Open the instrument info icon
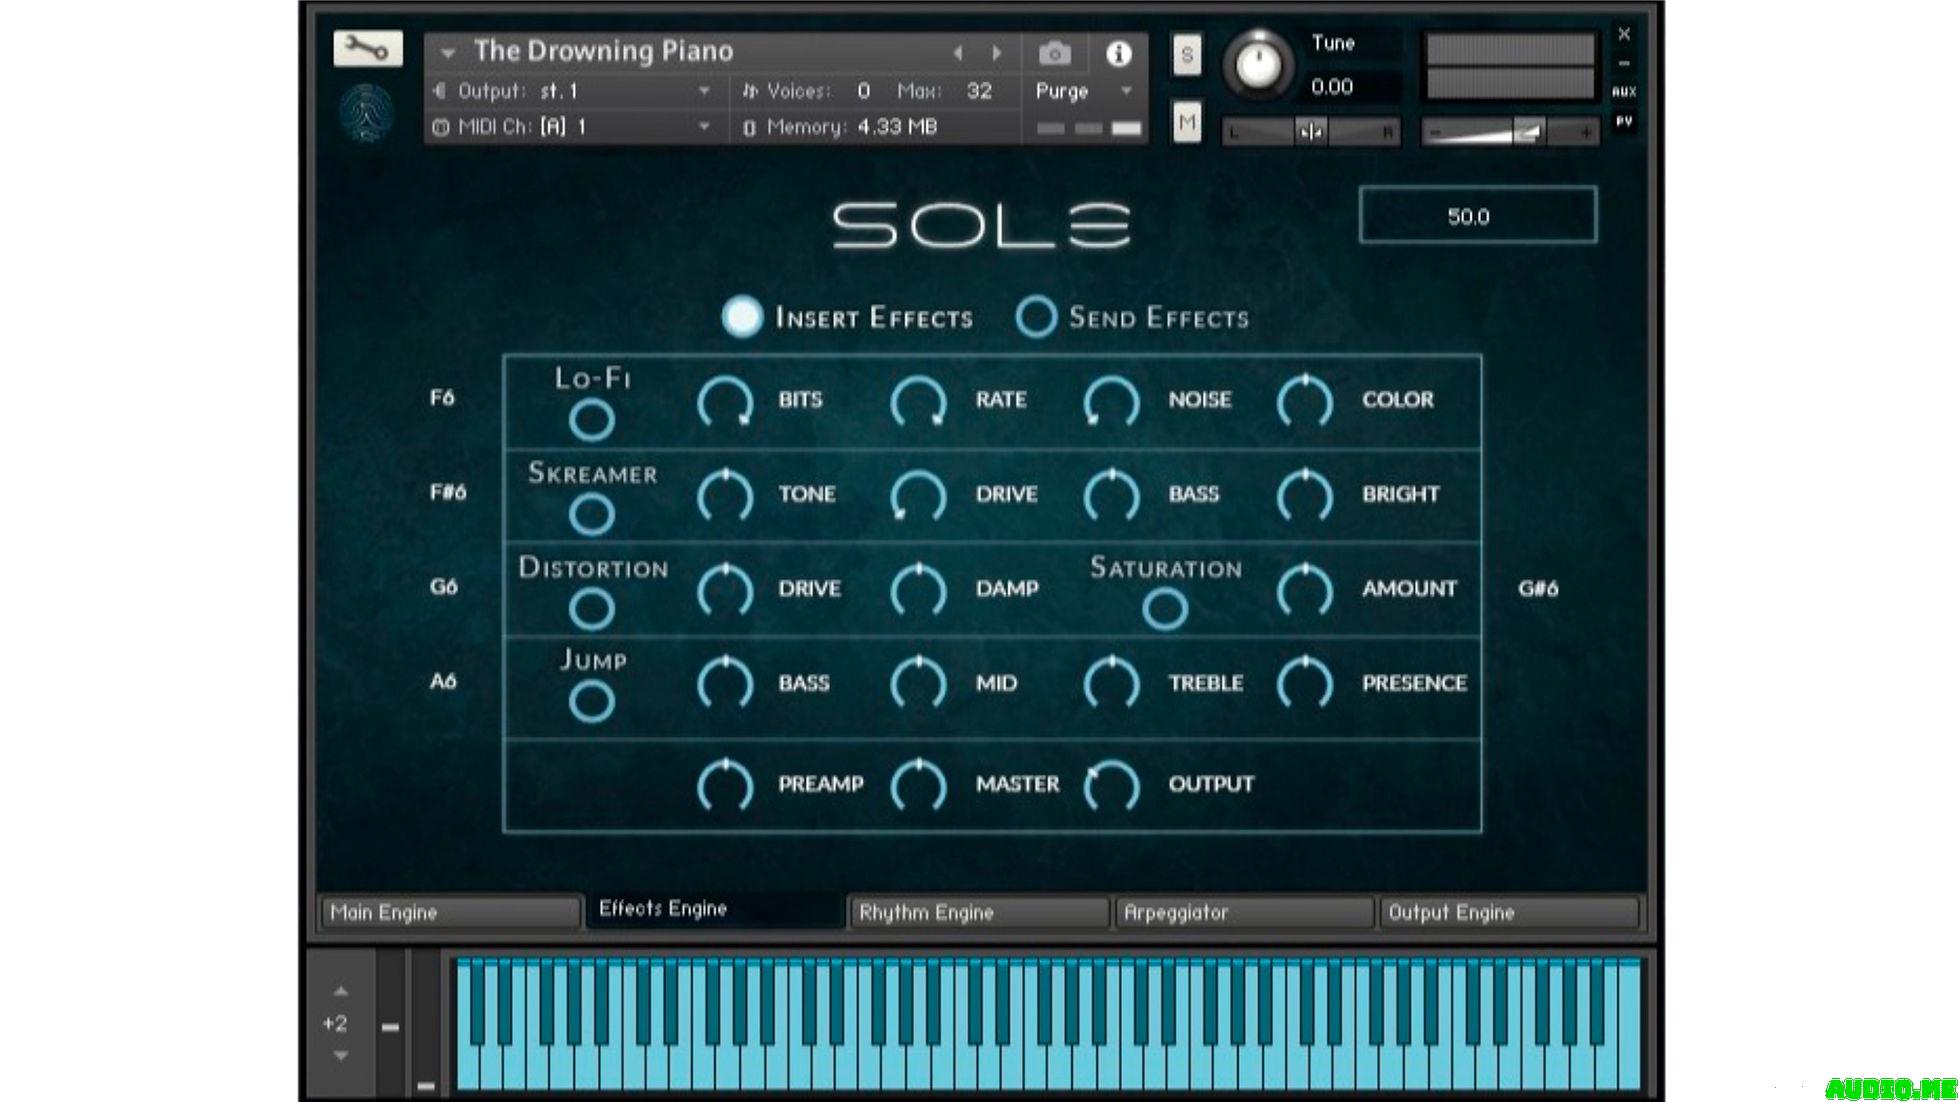The image size is (1960, 1102). point(1118,53)
